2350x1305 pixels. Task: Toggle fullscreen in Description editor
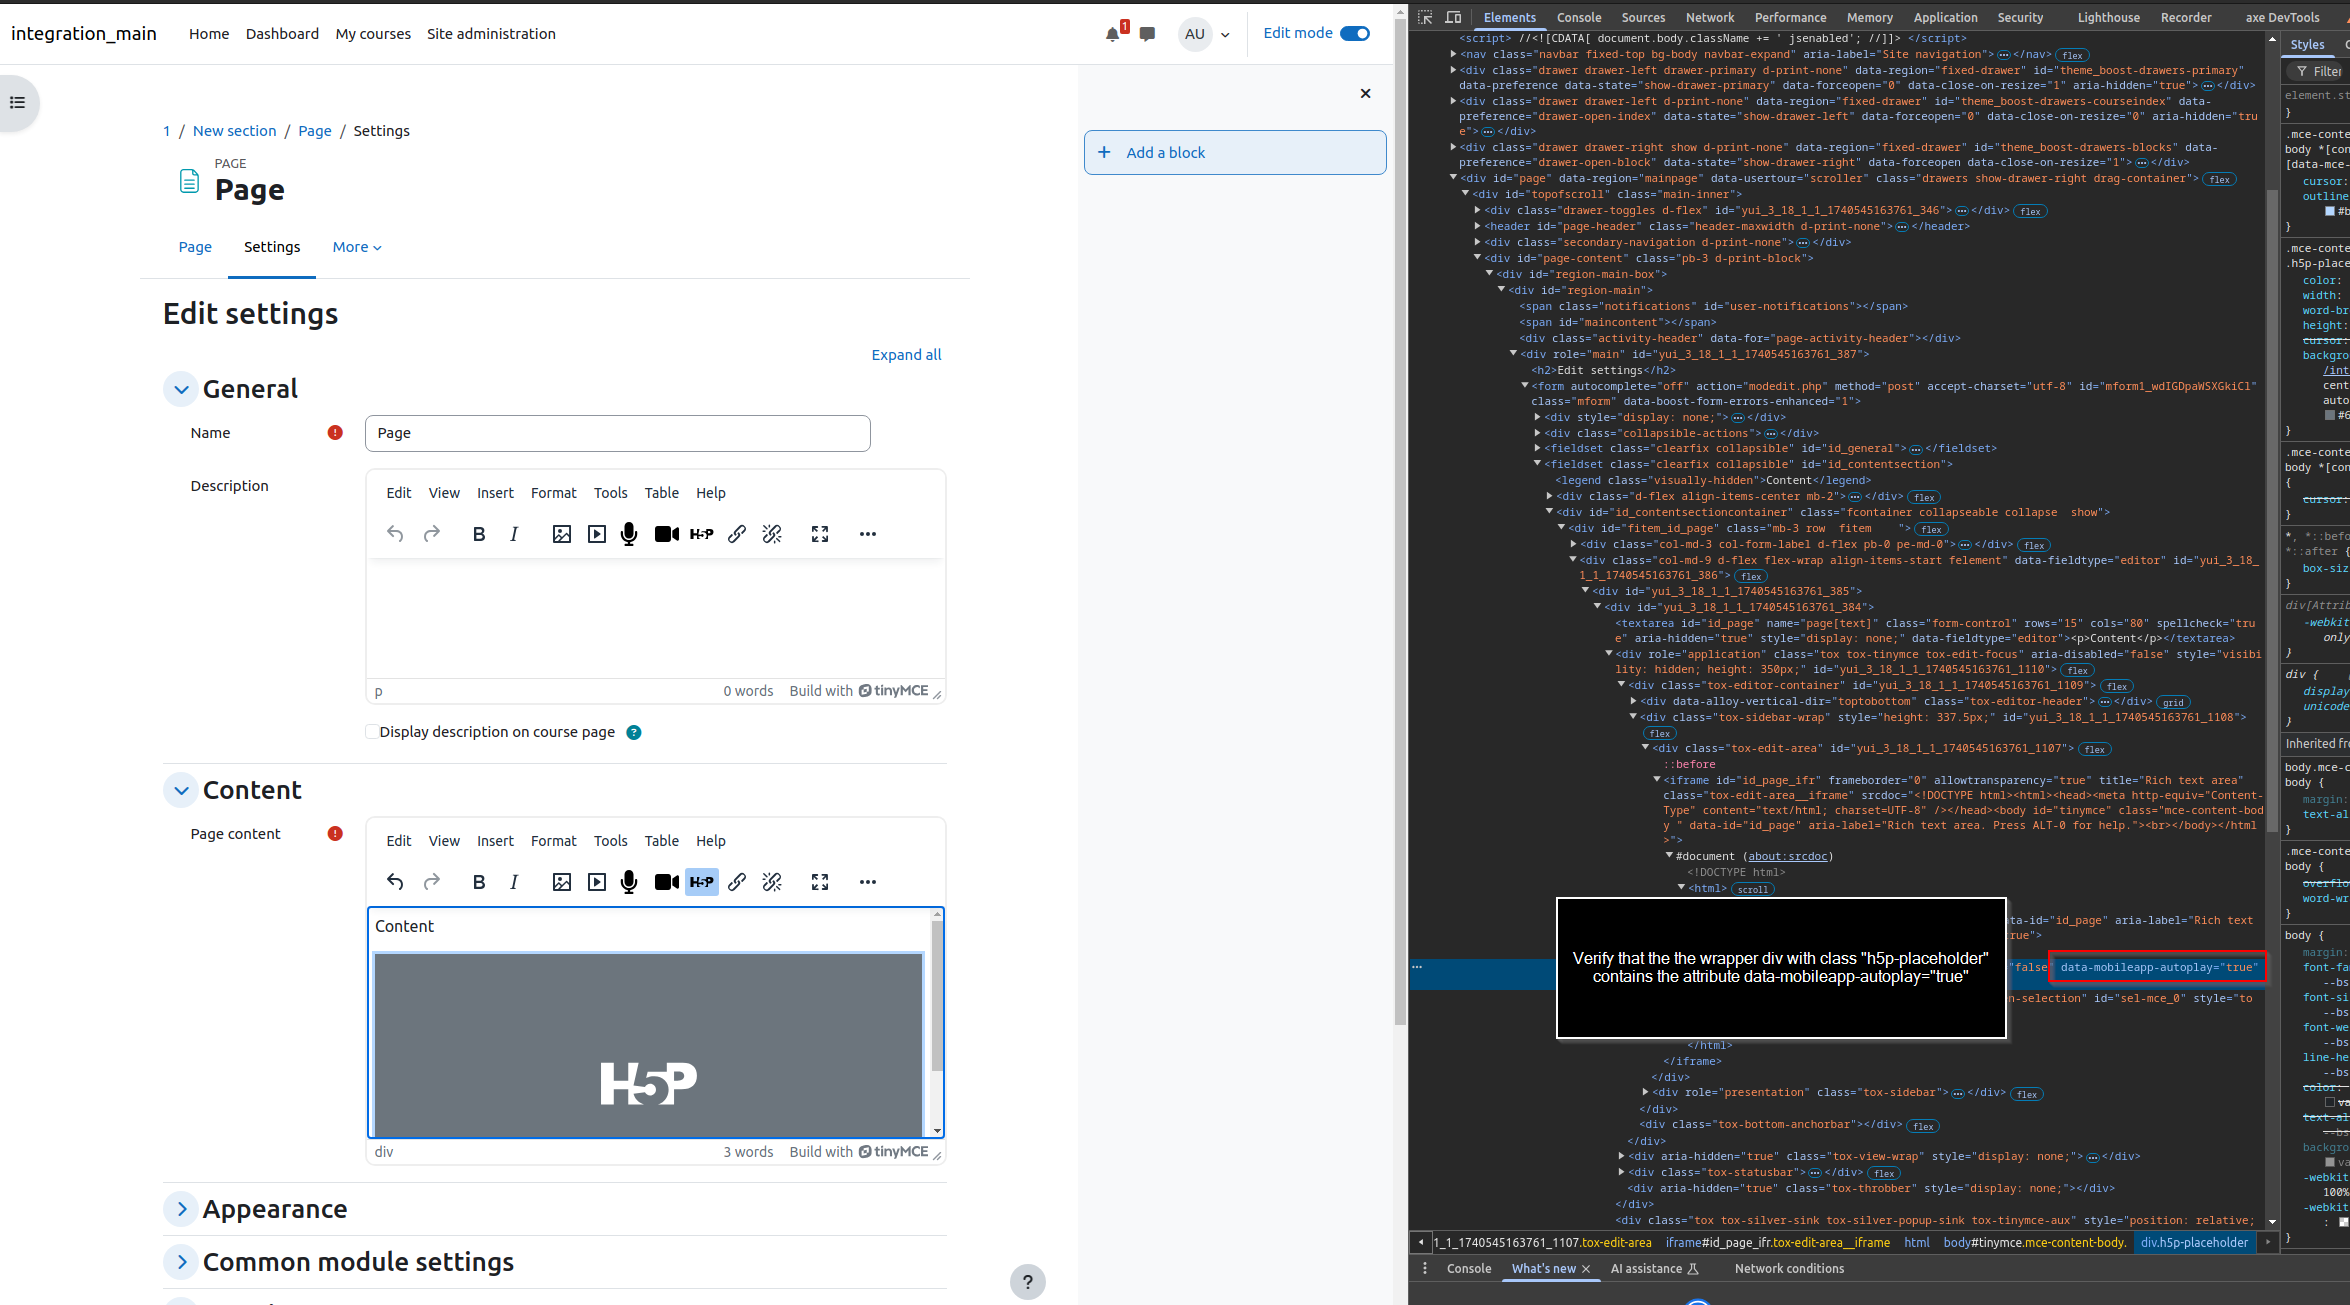820,534
